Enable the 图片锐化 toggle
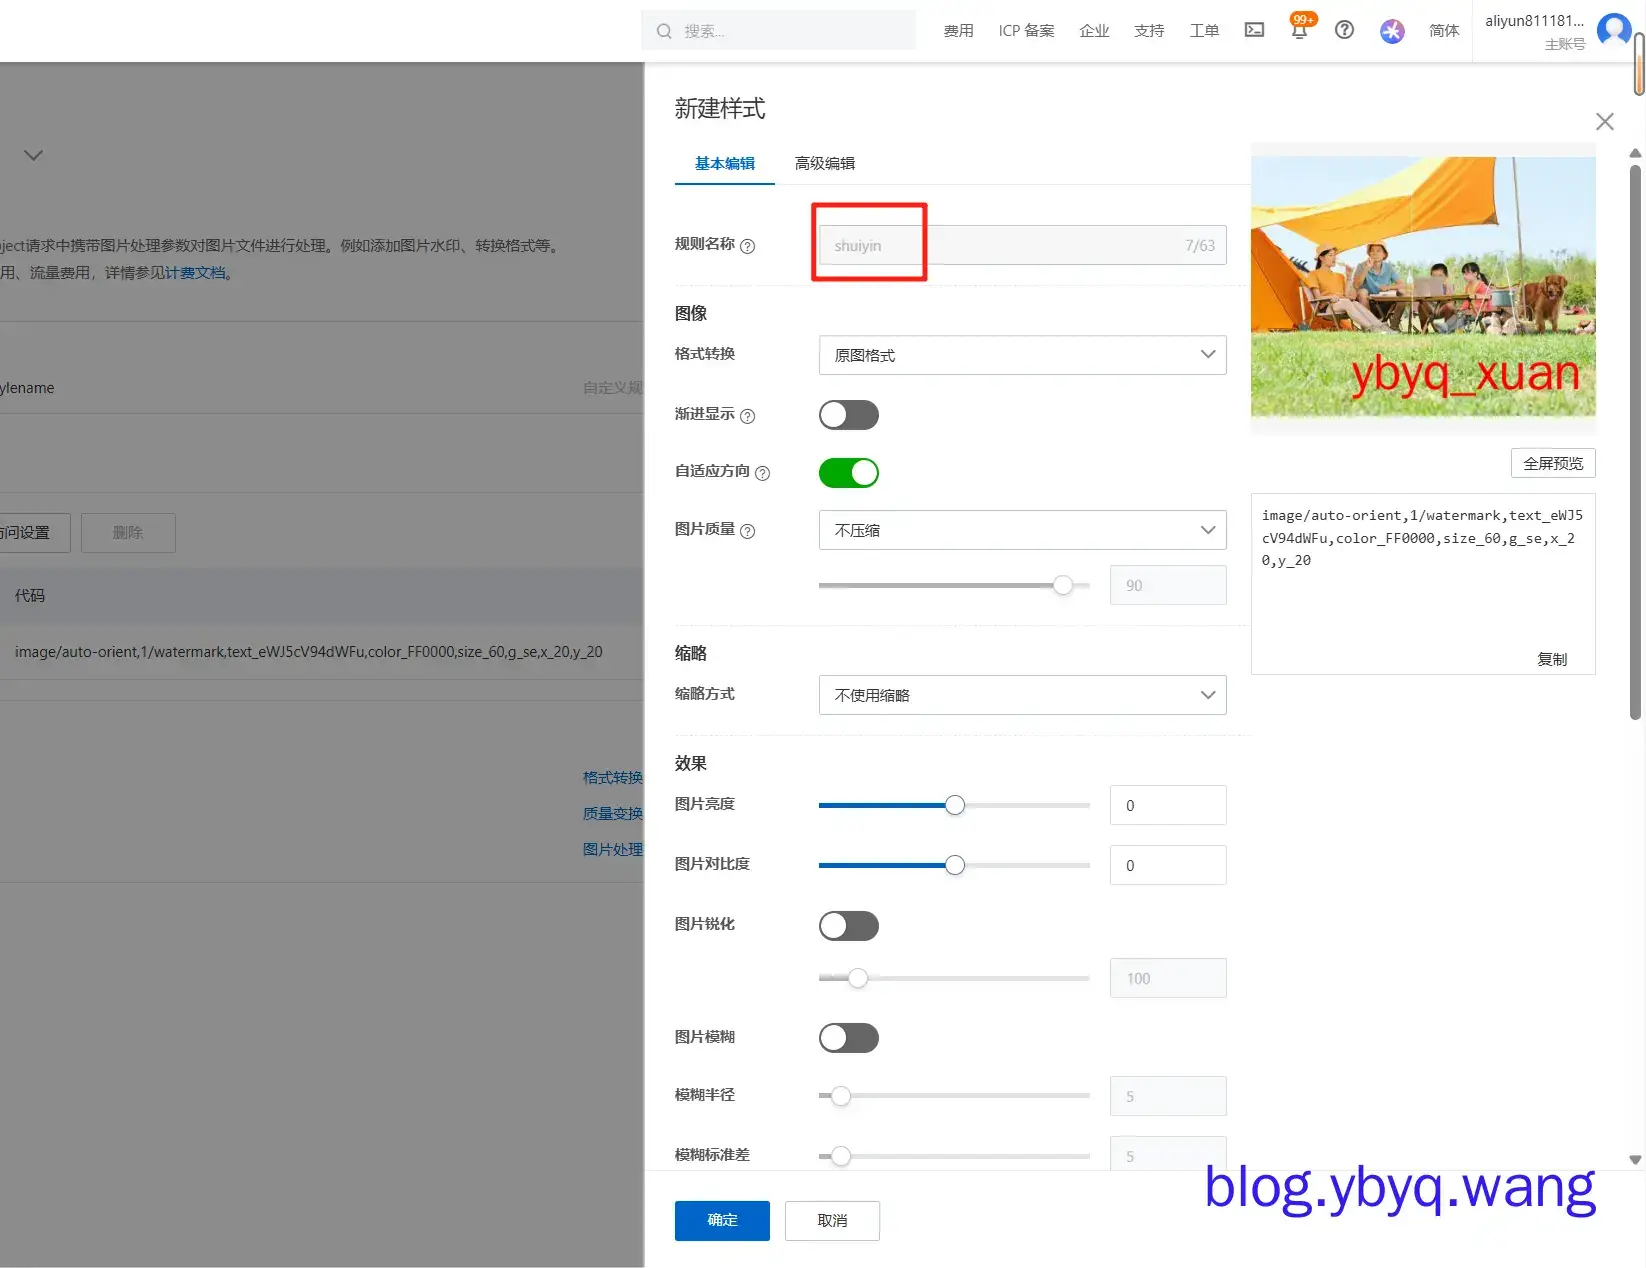Image resolution: width=1646 pixels, height=1268 pixels. (848, 926)
